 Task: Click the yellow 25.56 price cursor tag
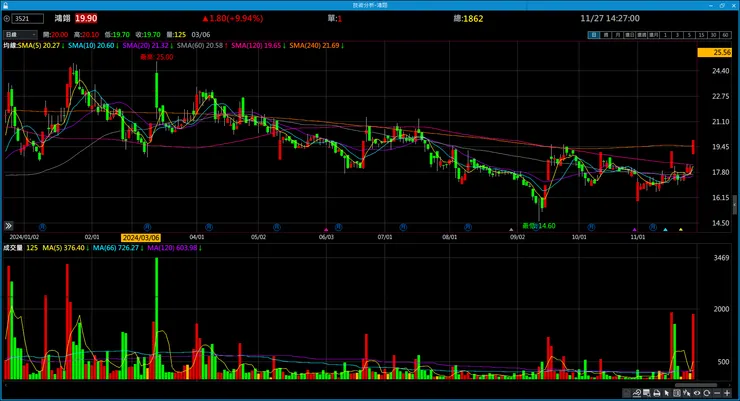click(x=715, y=52)
